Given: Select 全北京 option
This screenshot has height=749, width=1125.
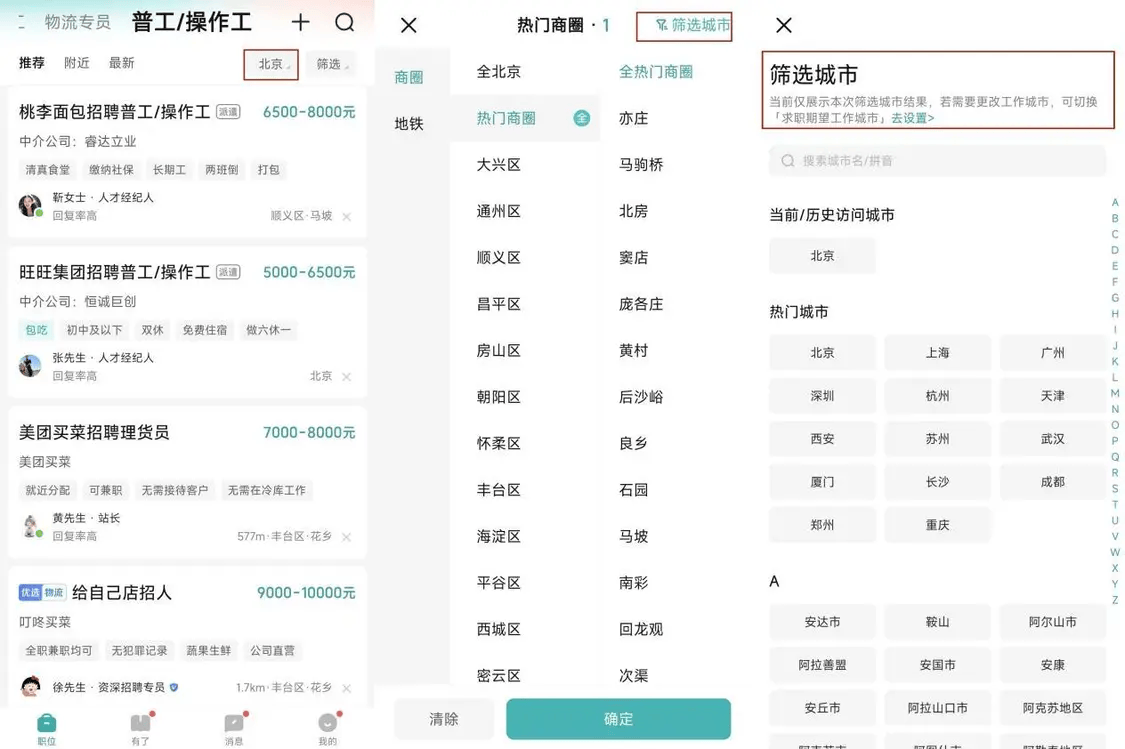Looking at the screenshot, I should [499, 72].
